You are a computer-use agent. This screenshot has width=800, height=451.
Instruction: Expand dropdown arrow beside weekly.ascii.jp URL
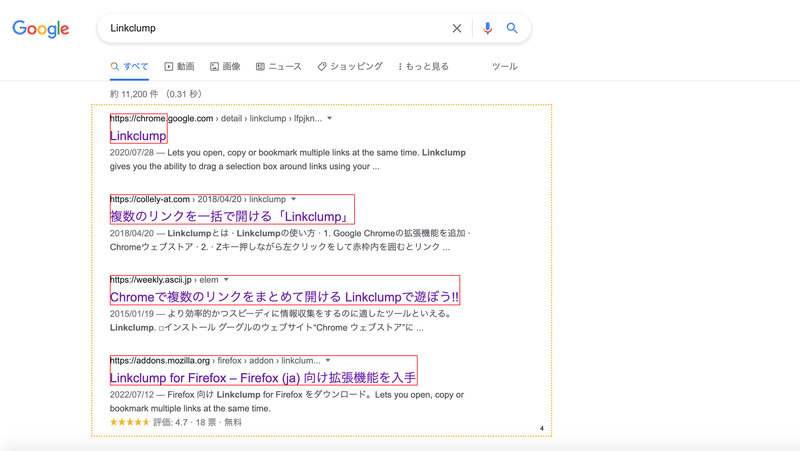pos(226,280)
